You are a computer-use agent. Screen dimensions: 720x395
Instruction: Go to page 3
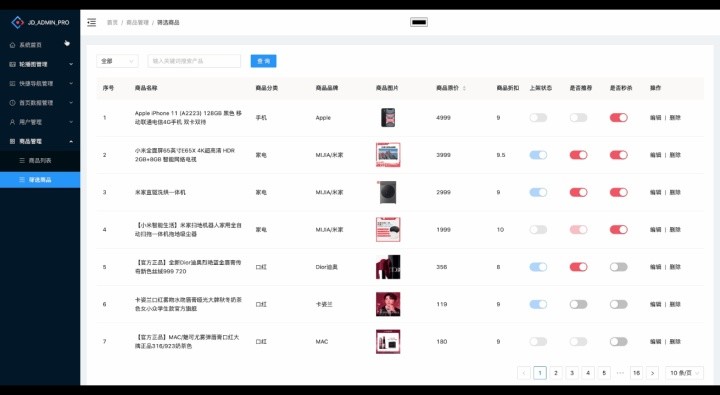coord(572,373)
